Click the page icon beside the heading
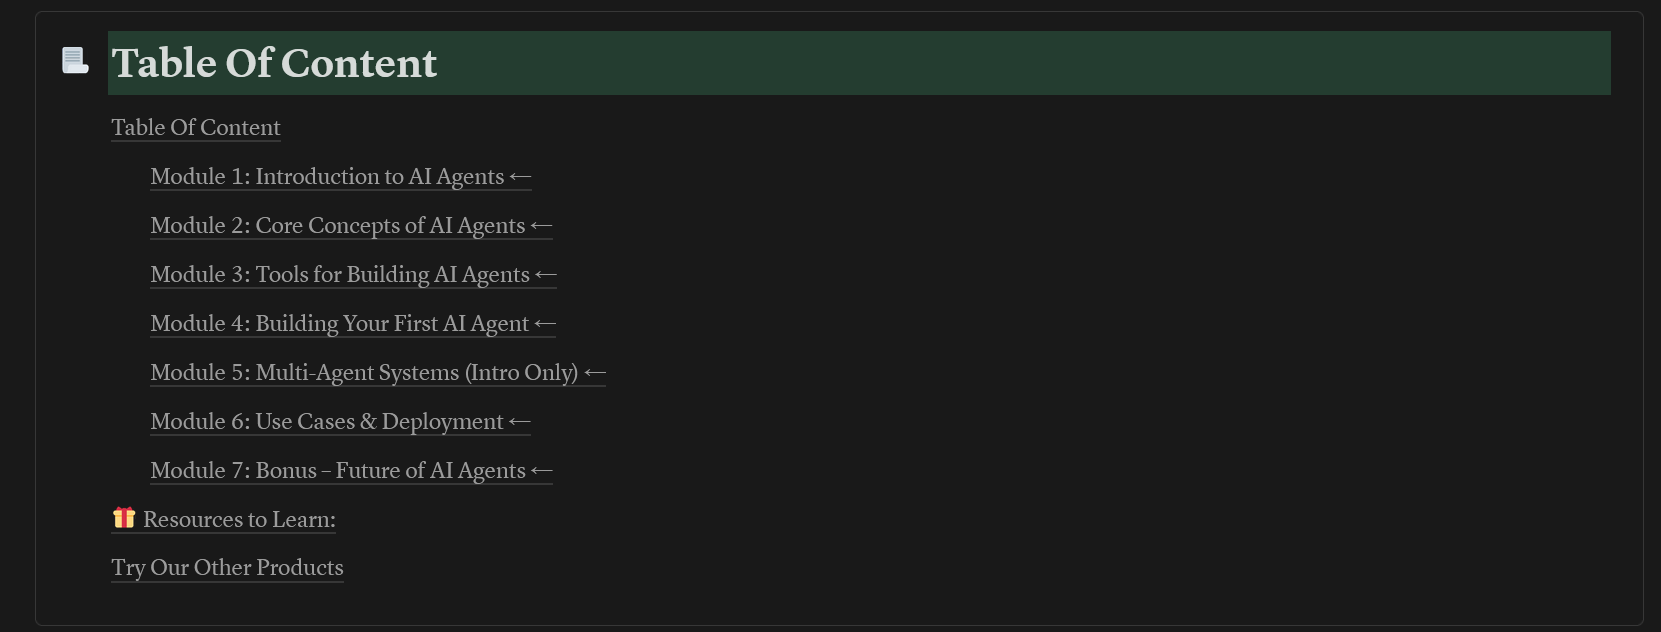 tap(75, 61)
